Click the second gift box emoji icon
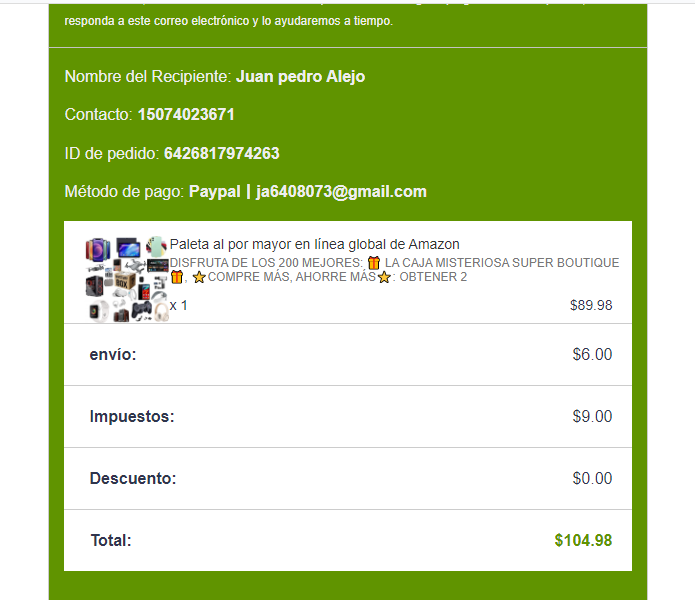Viewport: 695px width, 600px height. (x=177, y=277)
